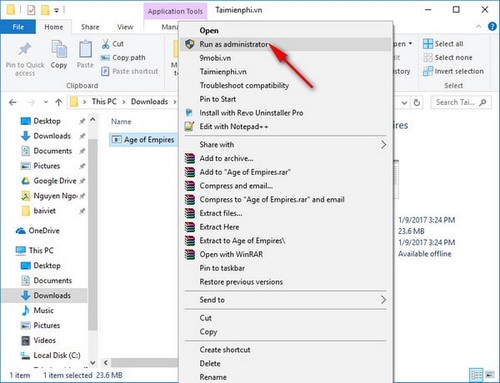Click the WinRAR icon beside Open with WinRAR
Viewport: 500px width, 383px height.
pos(190,254)
